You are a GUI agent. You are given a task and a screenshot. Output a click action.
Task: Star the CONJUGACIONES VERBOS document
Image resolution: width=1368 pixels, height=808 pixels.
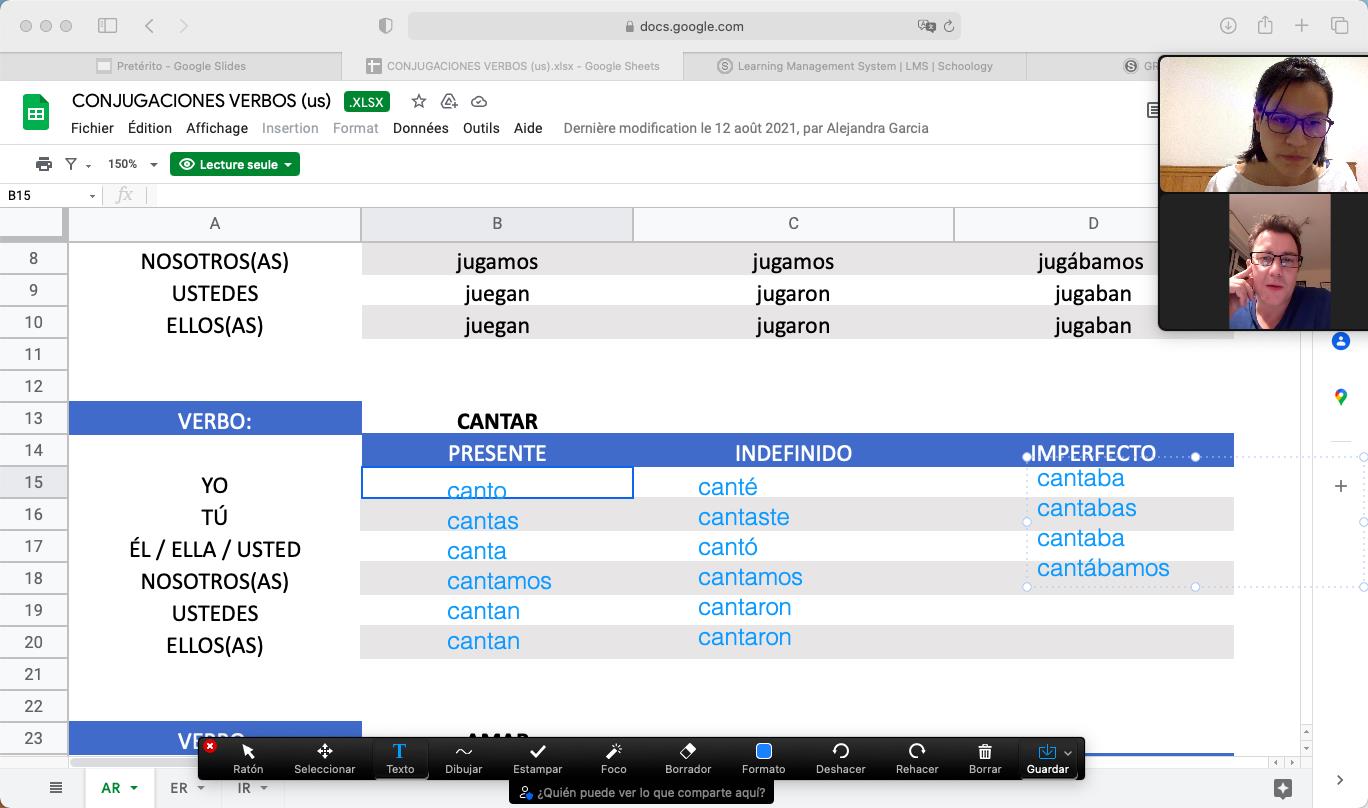point(419,101)
